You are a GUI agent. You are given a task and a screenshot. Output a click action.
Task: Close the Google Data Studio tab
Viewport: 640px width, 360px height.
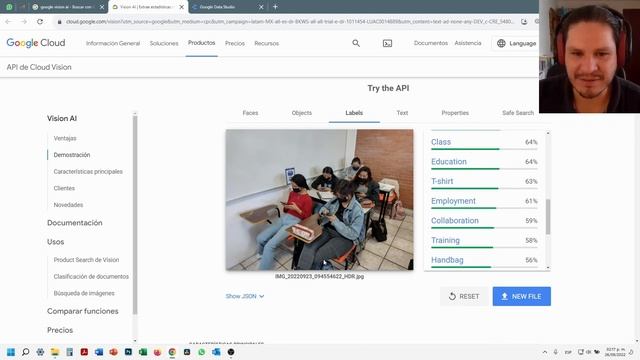coord(261,7)
